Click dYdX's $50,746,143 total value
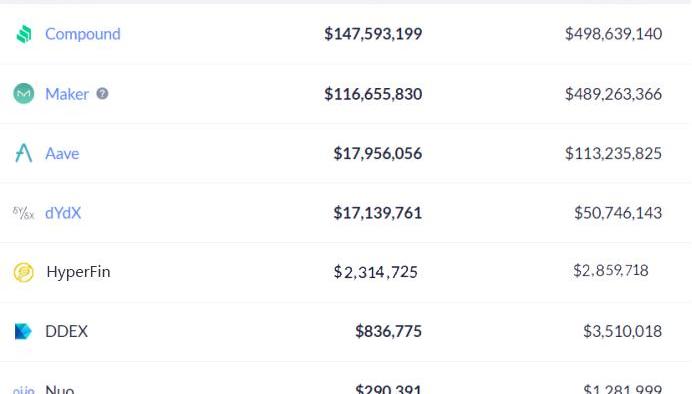Screen dimensions: 692x394 tap(618, 213)
